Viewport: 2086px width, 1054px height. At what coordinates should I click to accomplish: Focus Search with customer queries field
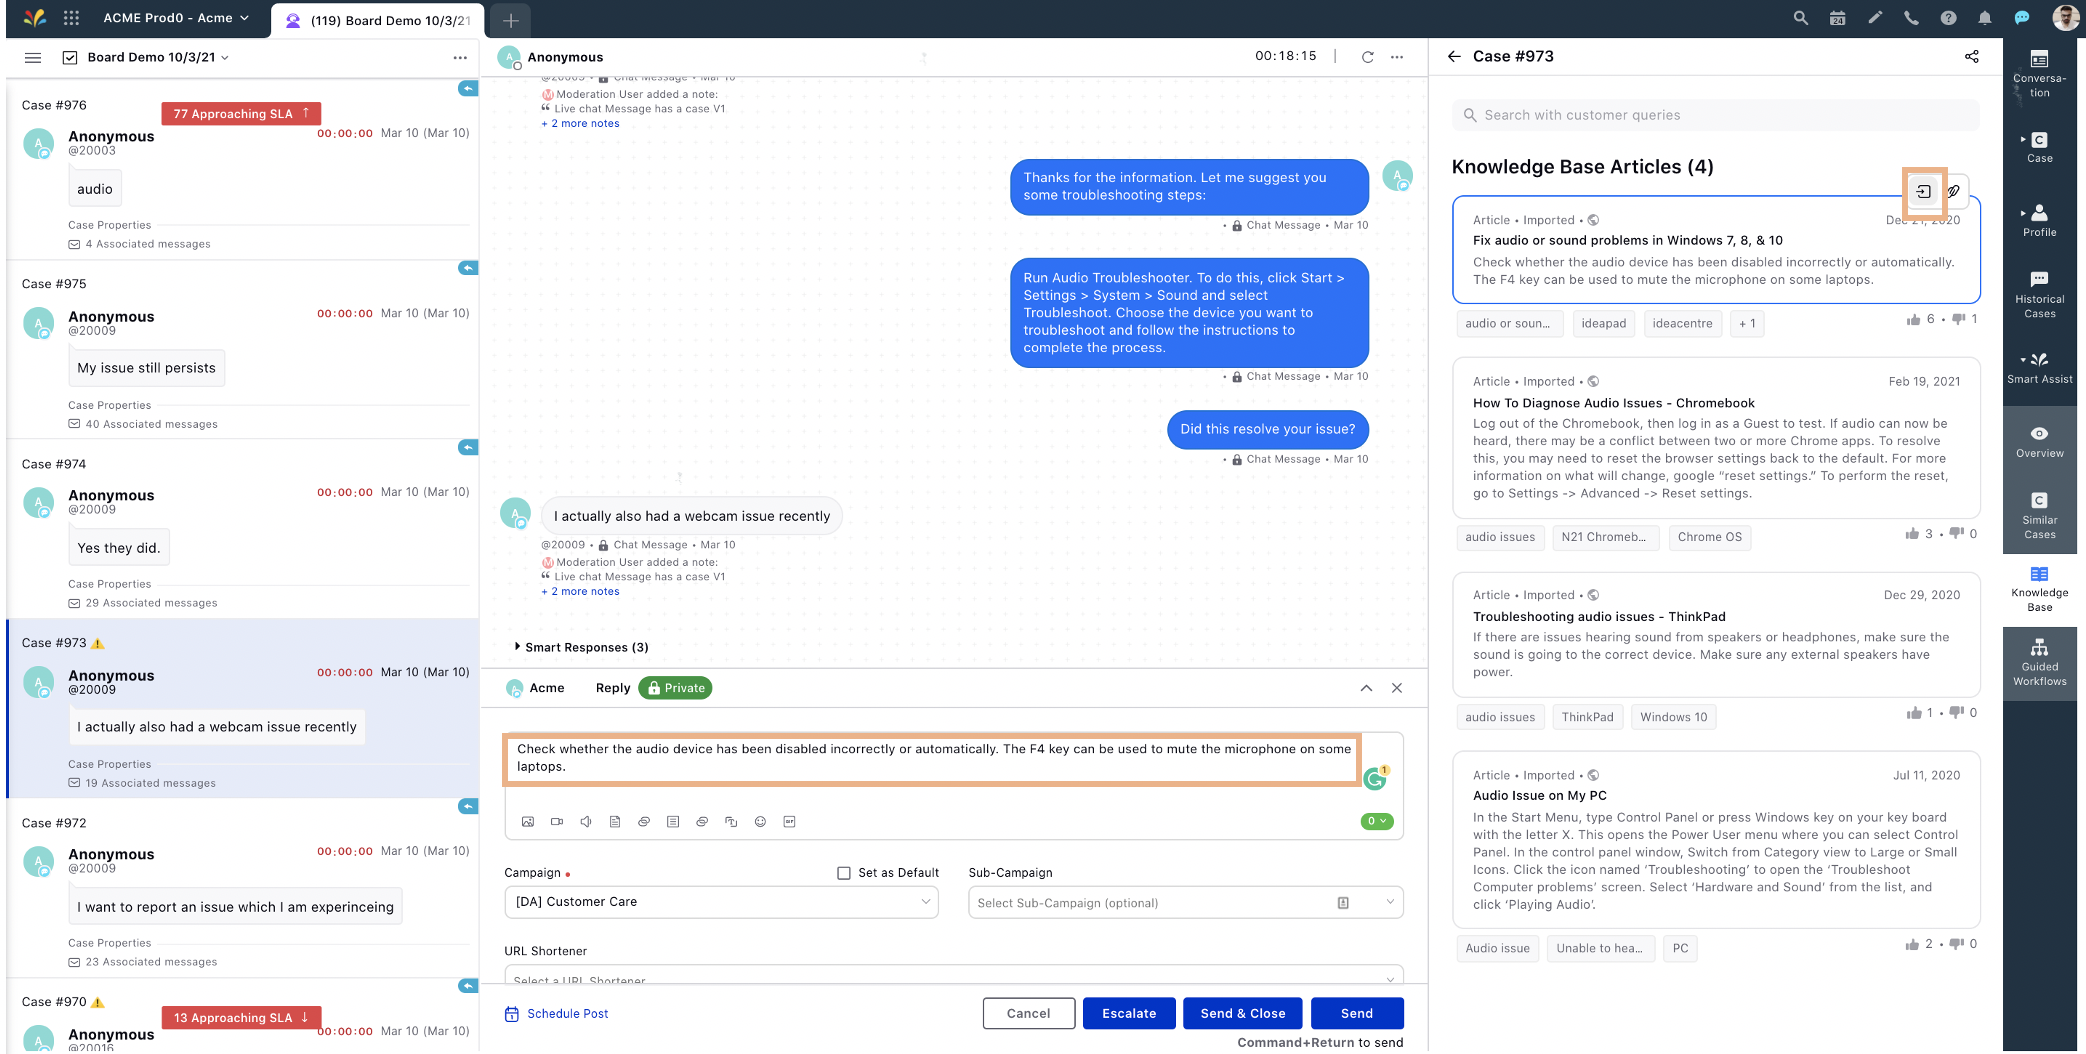click(1715, 115)
